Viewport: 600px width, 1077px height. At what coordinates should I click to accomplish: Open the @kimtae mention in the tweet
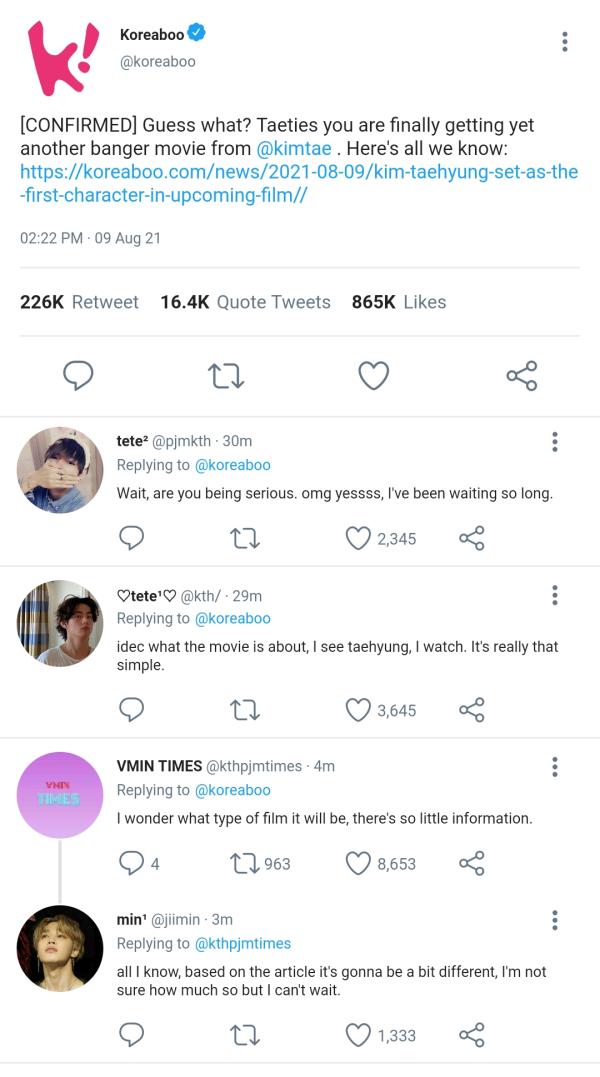tap(294, 149)
